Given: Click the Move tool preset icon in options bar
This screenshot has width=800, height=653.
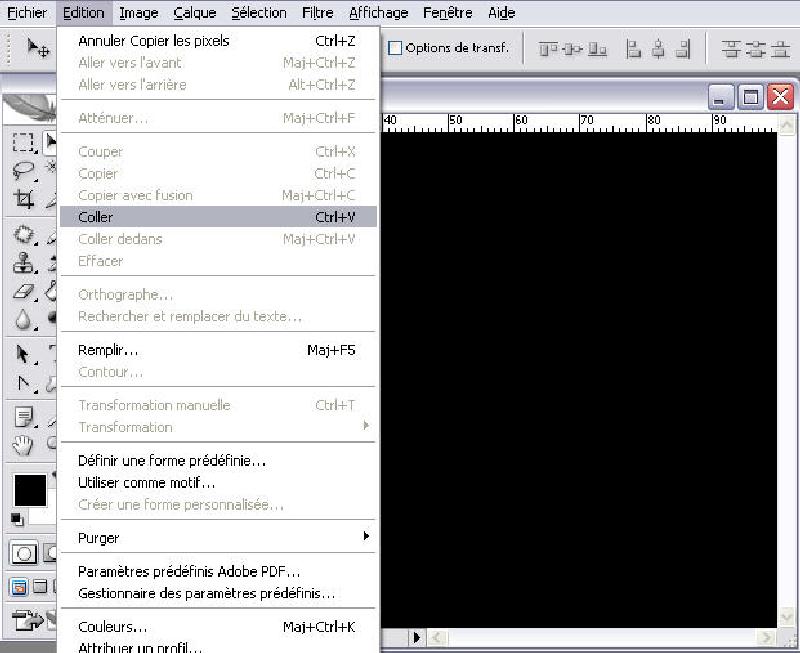Looking at the screenshot, I should coord(38,48).
